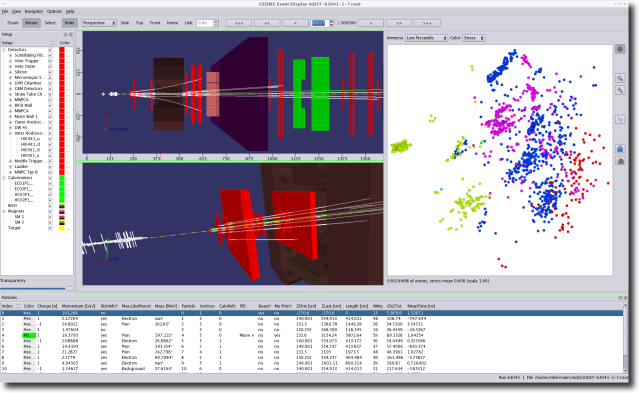
Task: Click the Setup panel float icon
Action: click(x=66, y=35)
